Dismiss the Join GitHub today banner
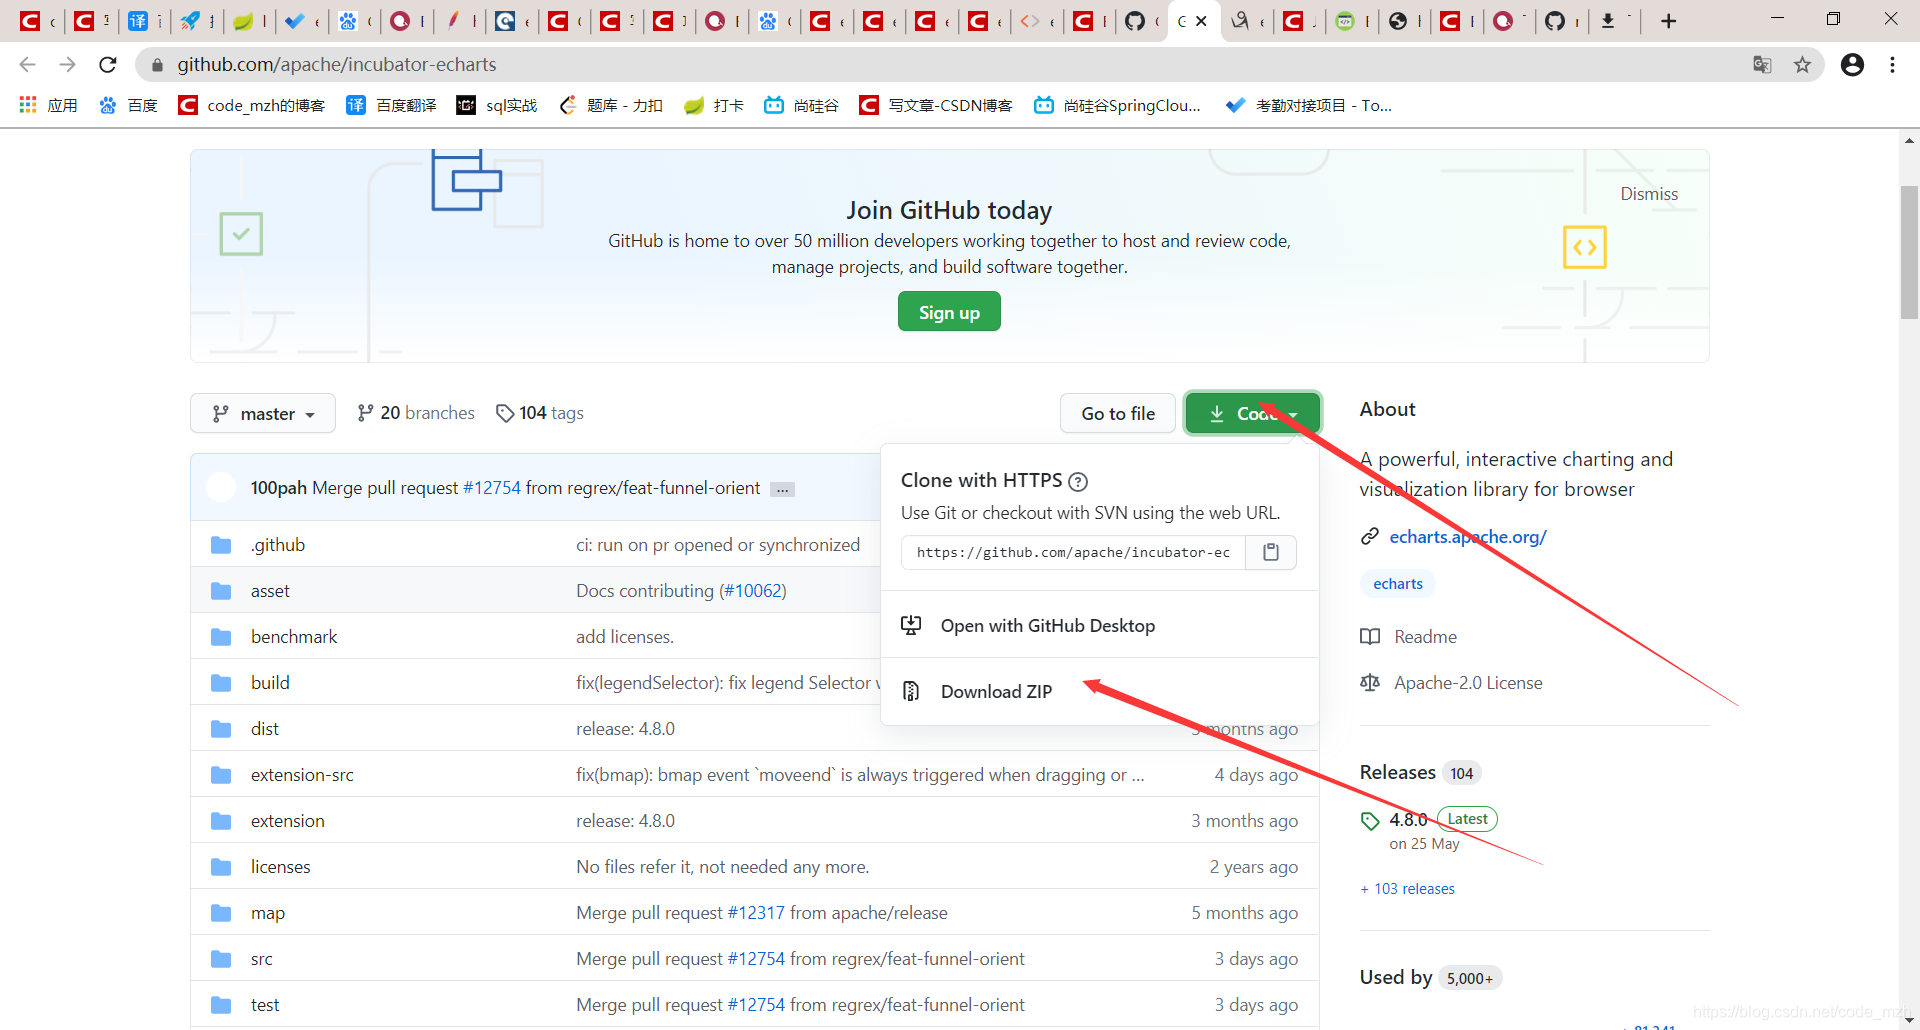The width and height of the screenshot is (1920, 1030). 1649,194
